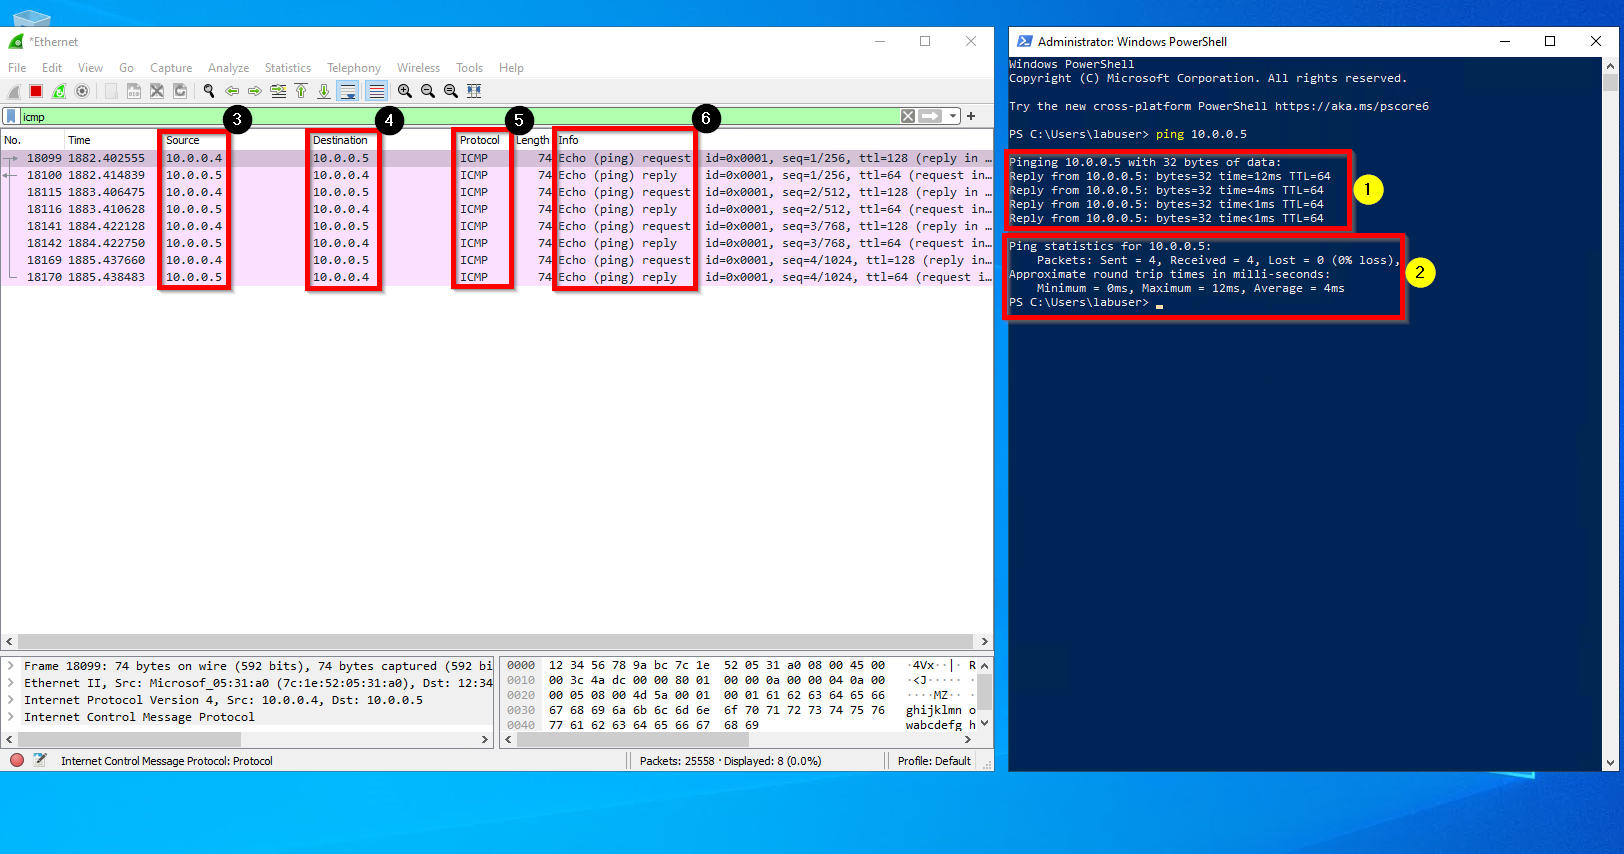
Task: Jump to the first packet
Action: pos(301,91)
